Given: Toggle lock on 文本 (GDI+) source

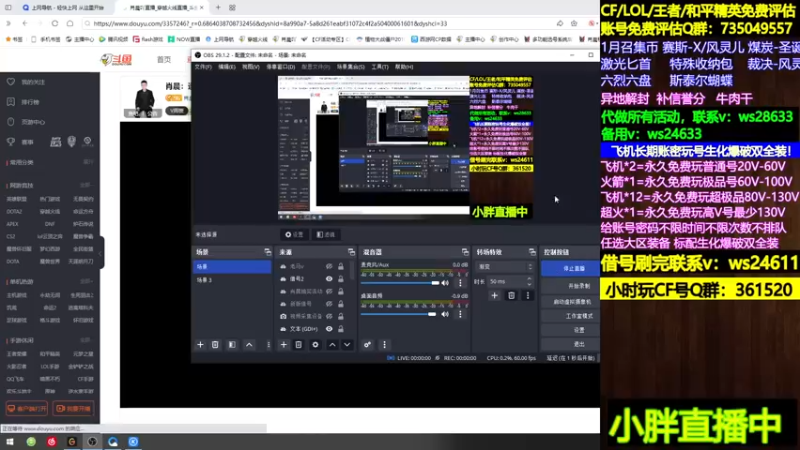Looking at the screenshot, I should tap(341, 329).
